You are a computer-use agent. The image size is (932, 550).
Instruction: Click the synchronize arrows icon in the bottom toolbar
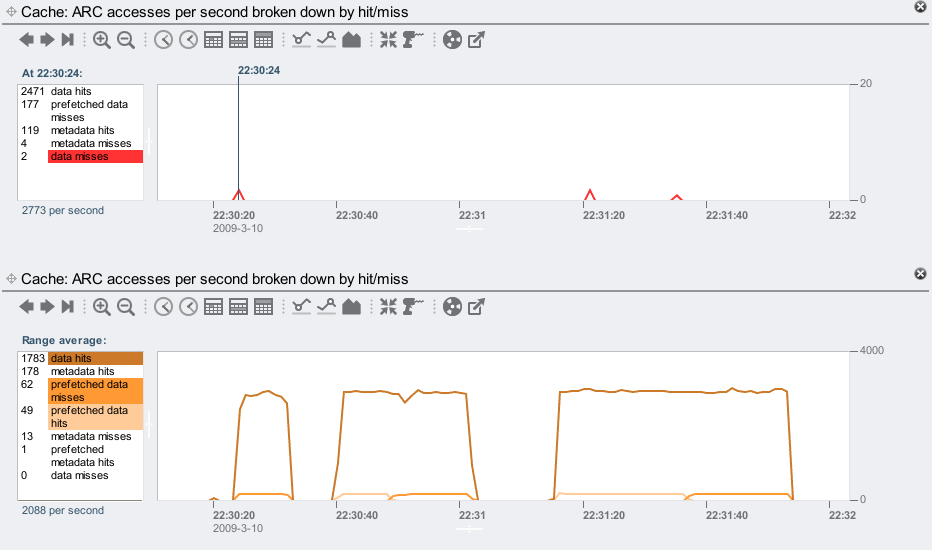[389, 307]
